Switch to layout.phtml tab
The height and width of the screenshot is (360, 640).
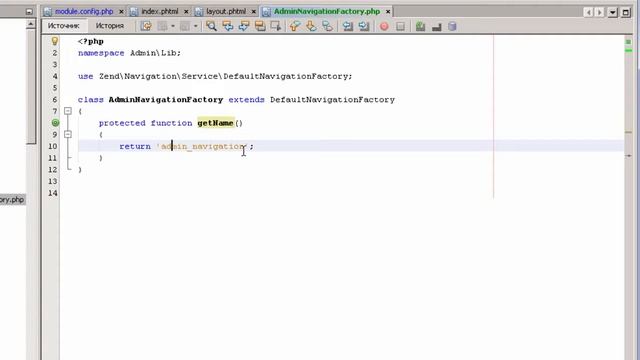pyautogui.click(x=226, y=11)
